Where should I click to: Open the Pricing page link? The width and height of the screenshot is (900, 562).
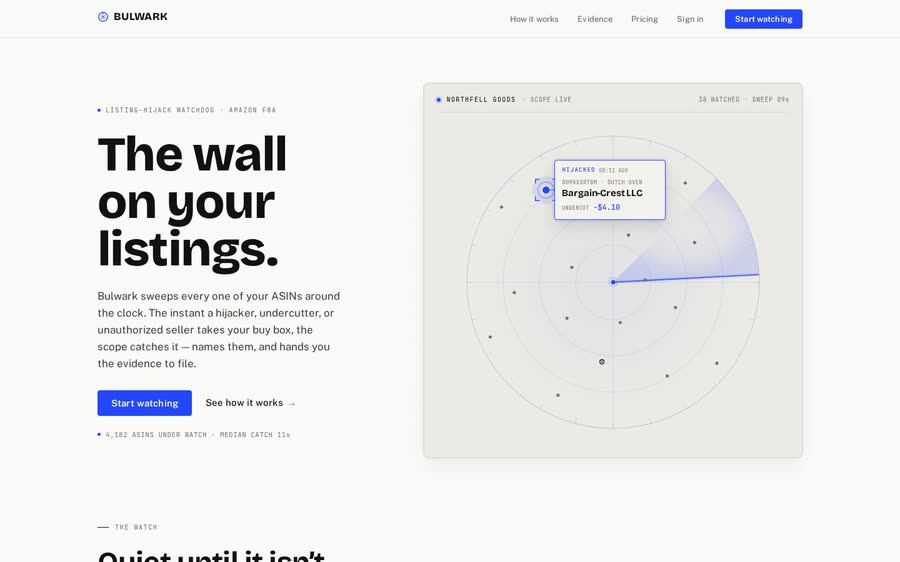(645, 19)
